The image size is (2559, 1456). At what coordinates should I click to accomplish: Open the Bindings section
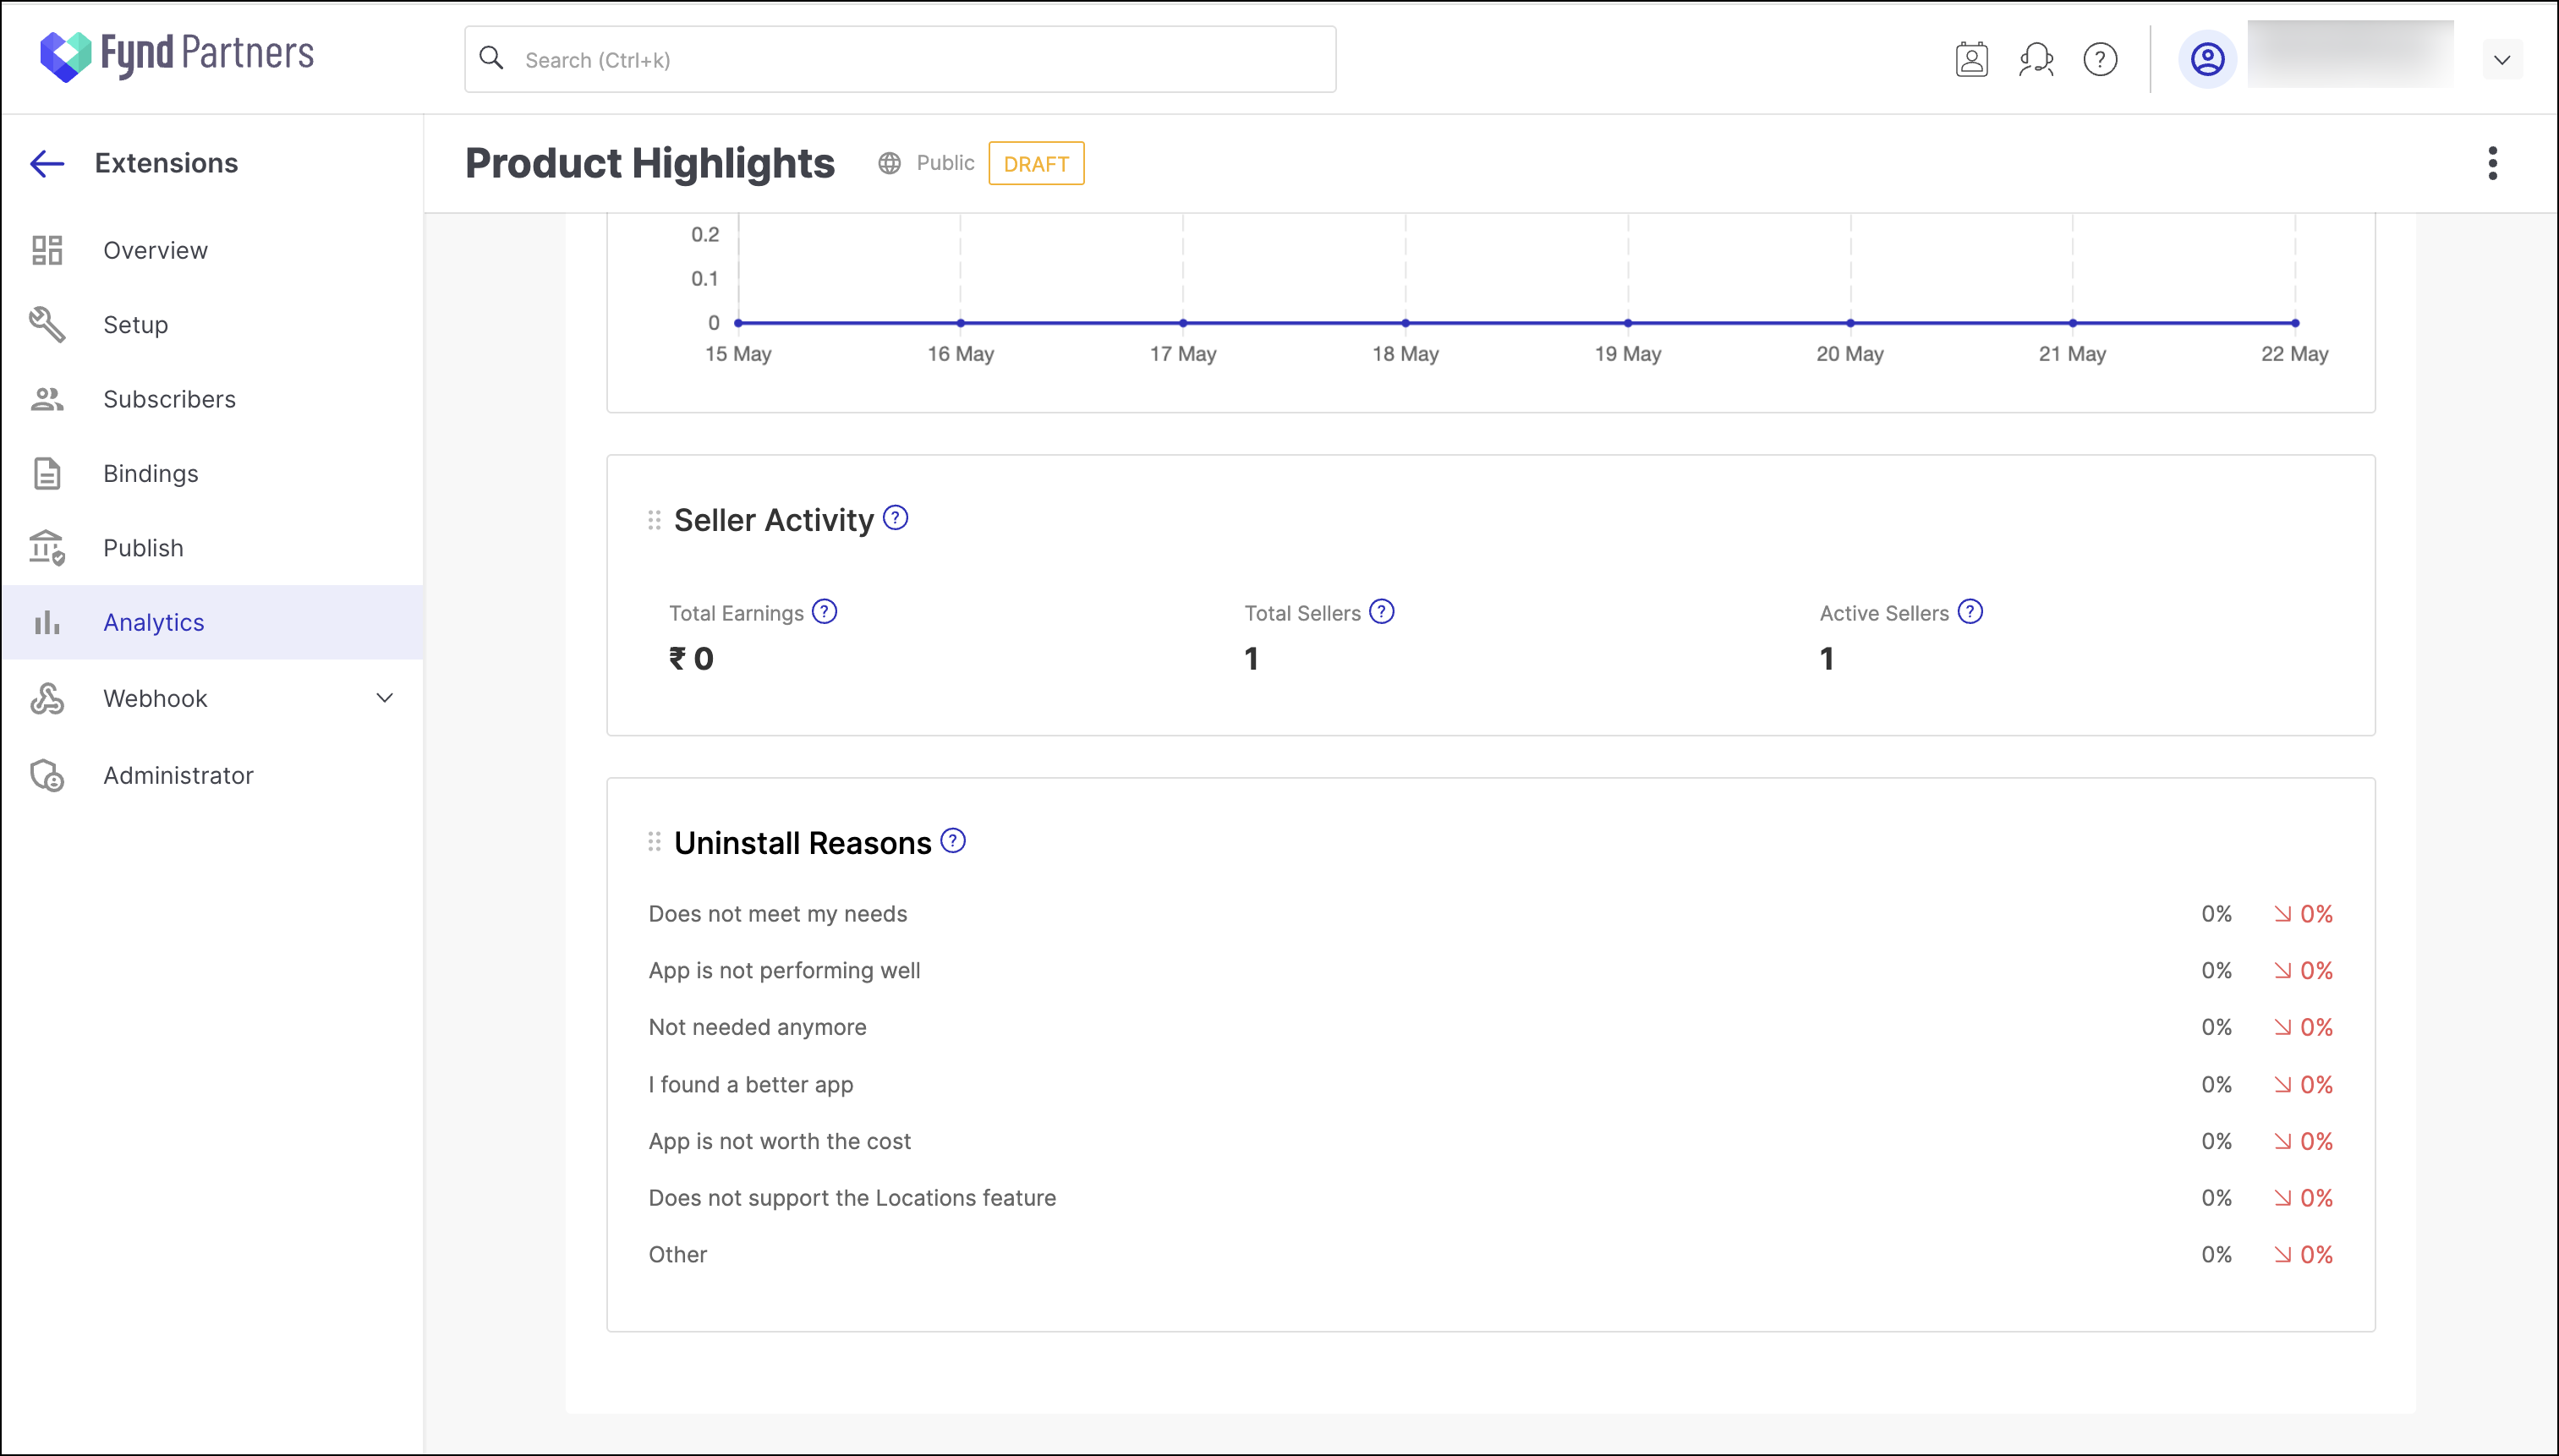pyautogui.click(x=212, y=473)
